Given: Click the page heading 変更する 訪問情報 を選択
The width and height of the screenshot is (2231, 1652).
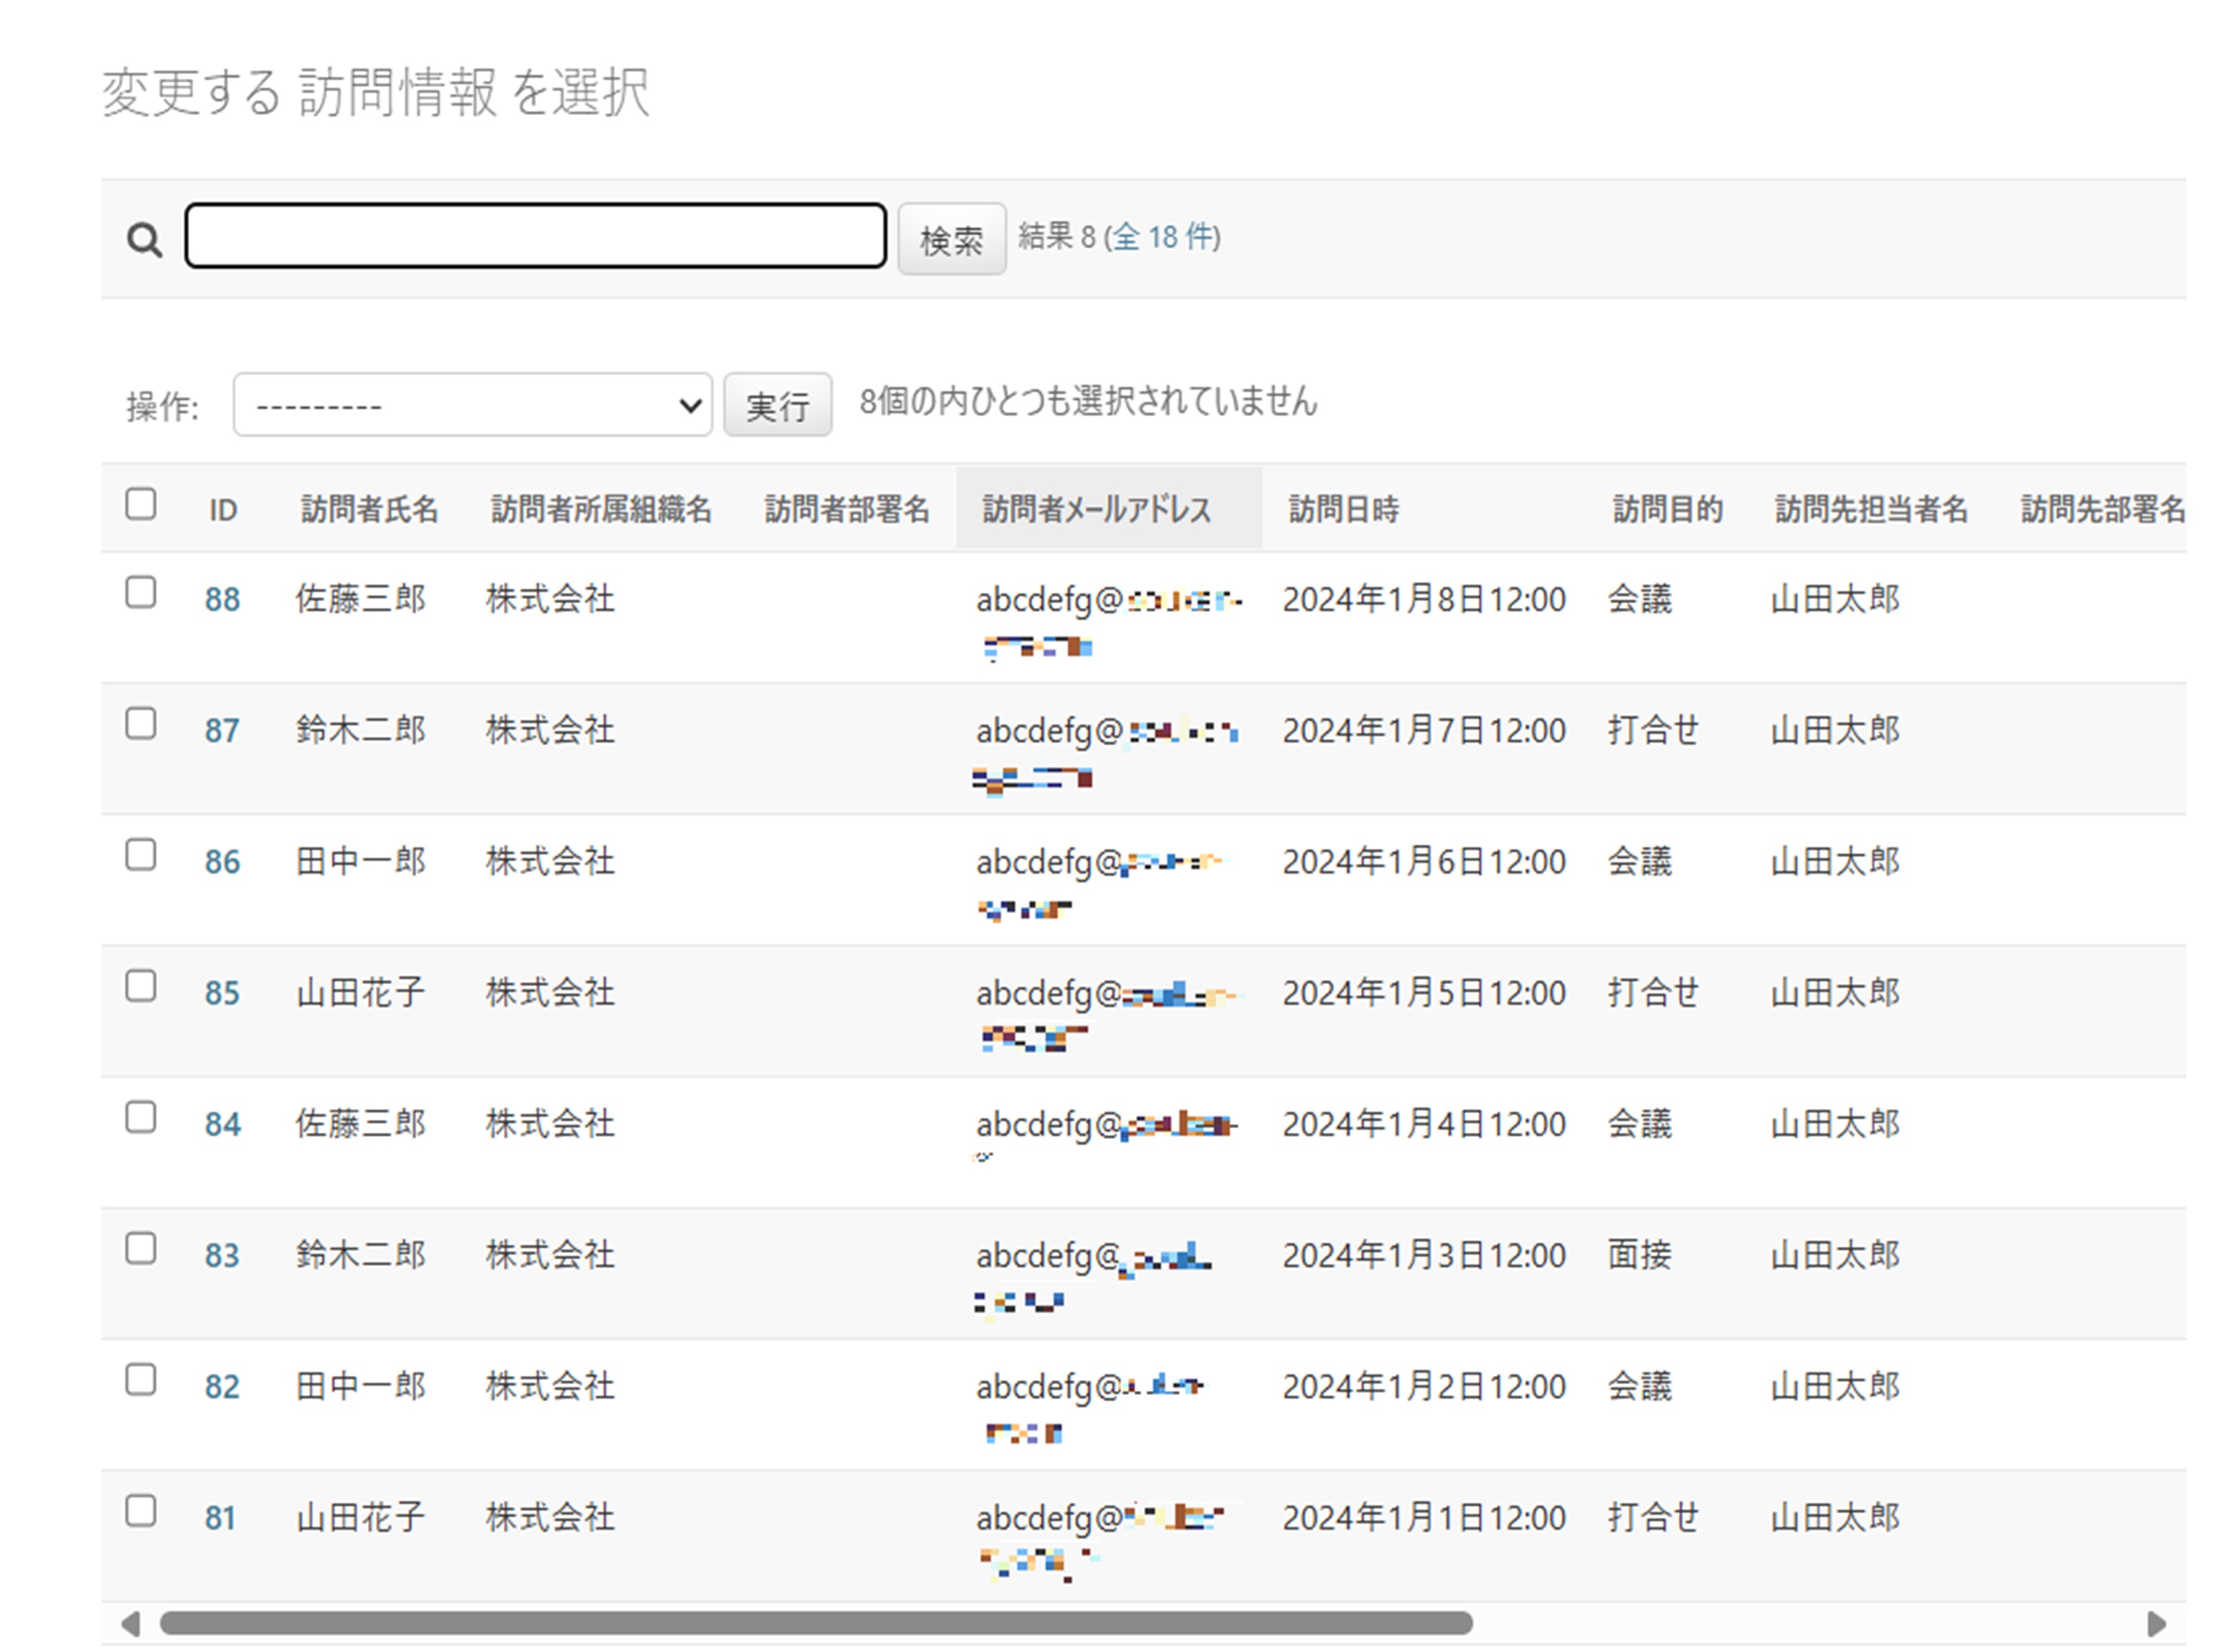Looking at the screenshot, I should (x=375, y=92).
